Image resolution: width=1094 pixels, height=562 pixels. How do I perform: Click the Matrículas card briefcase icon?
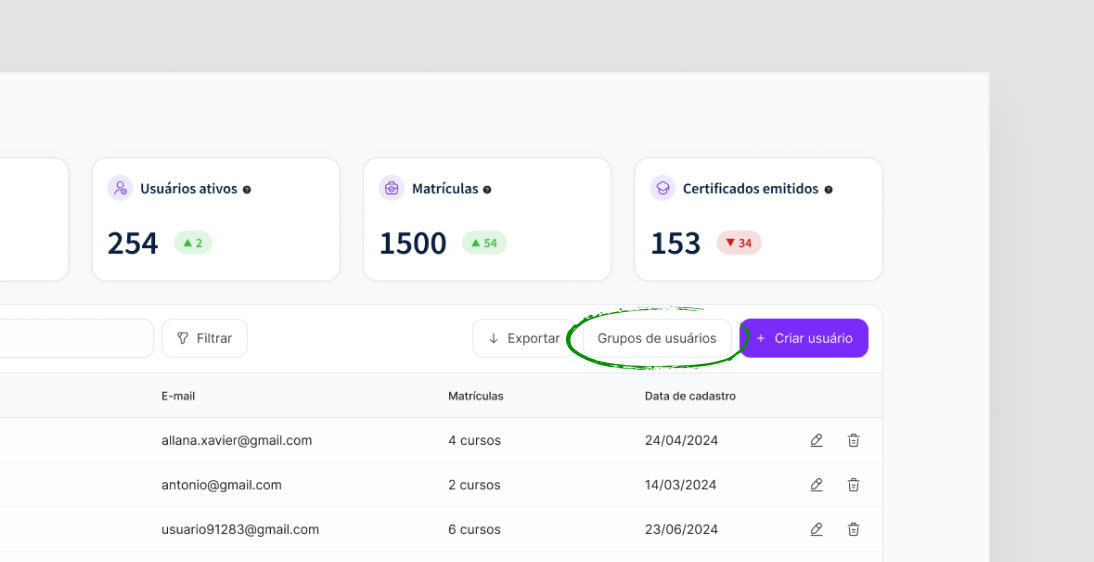(x=391, y=188)
